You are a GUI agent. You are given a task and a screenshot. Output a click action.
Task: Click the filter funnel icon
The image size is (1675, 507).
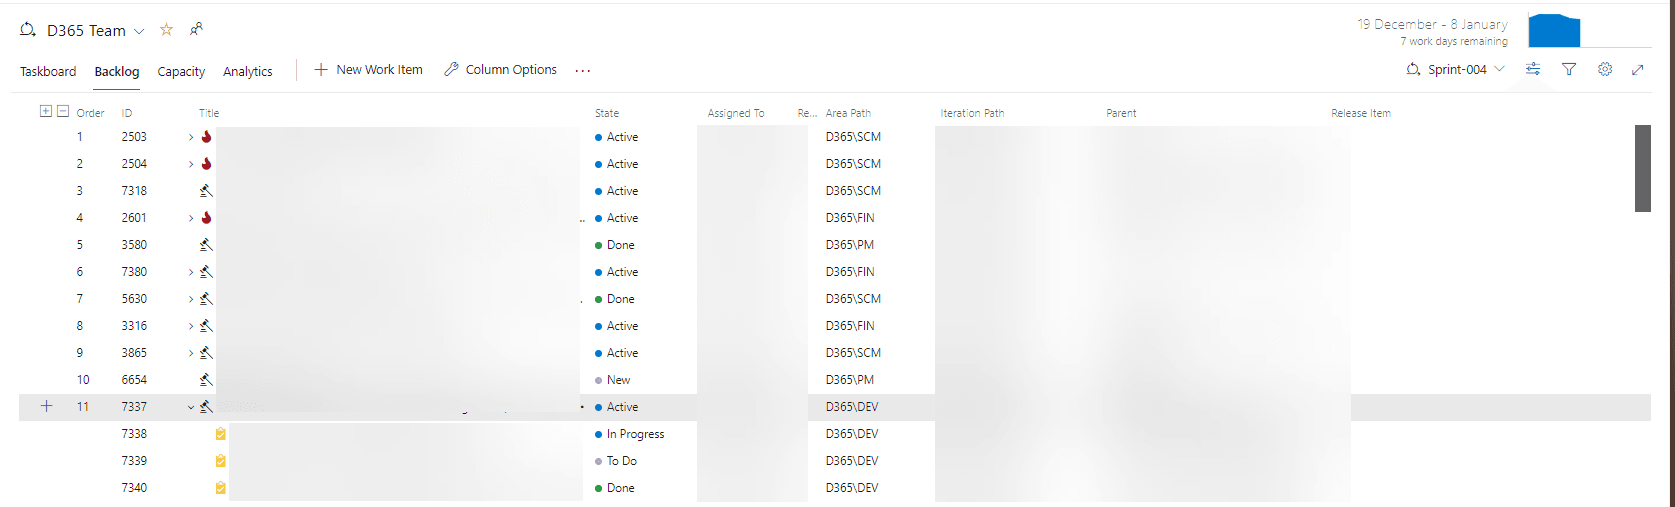click(x=1569, y=69)
